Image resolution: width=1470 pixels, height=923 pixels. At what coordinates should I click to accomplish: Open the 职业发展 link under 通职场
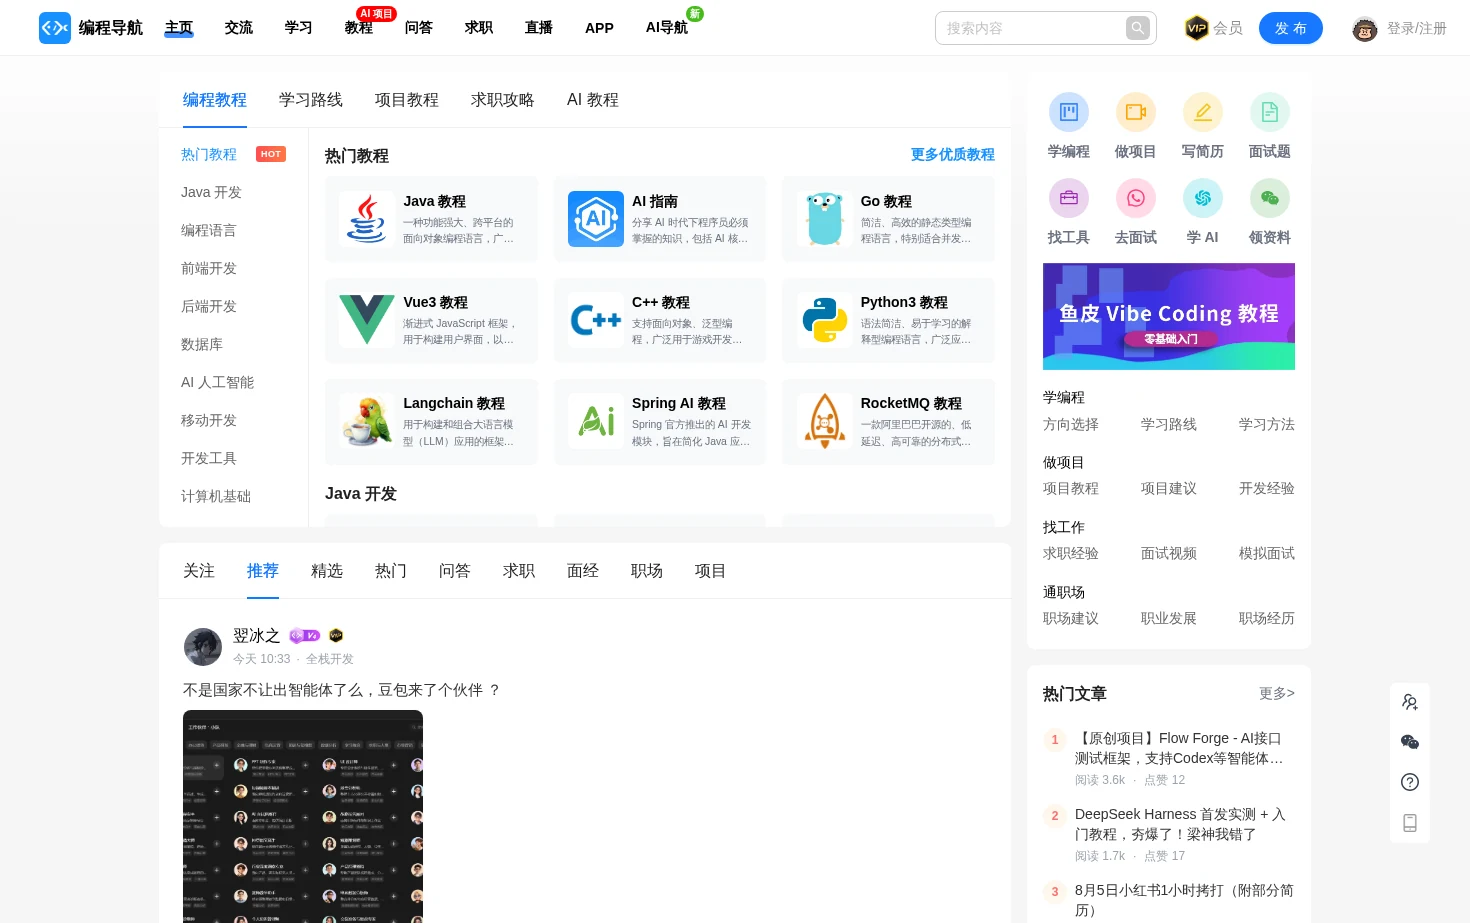tap(1169, 618)
